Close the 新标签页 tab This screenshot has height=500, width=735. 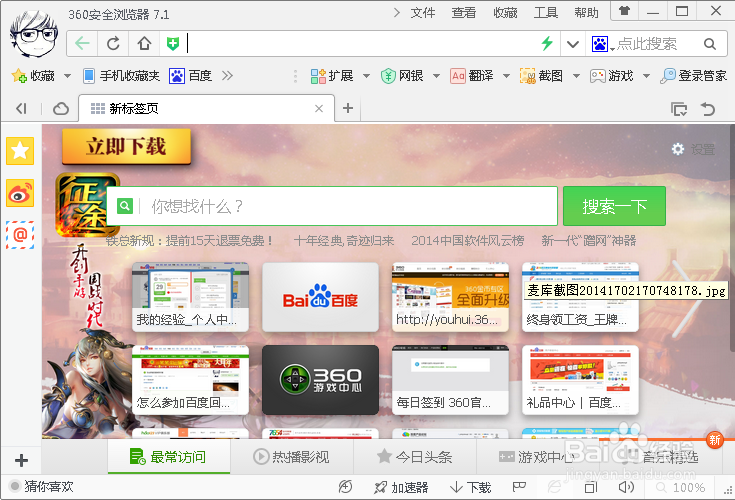coord(319,109)
